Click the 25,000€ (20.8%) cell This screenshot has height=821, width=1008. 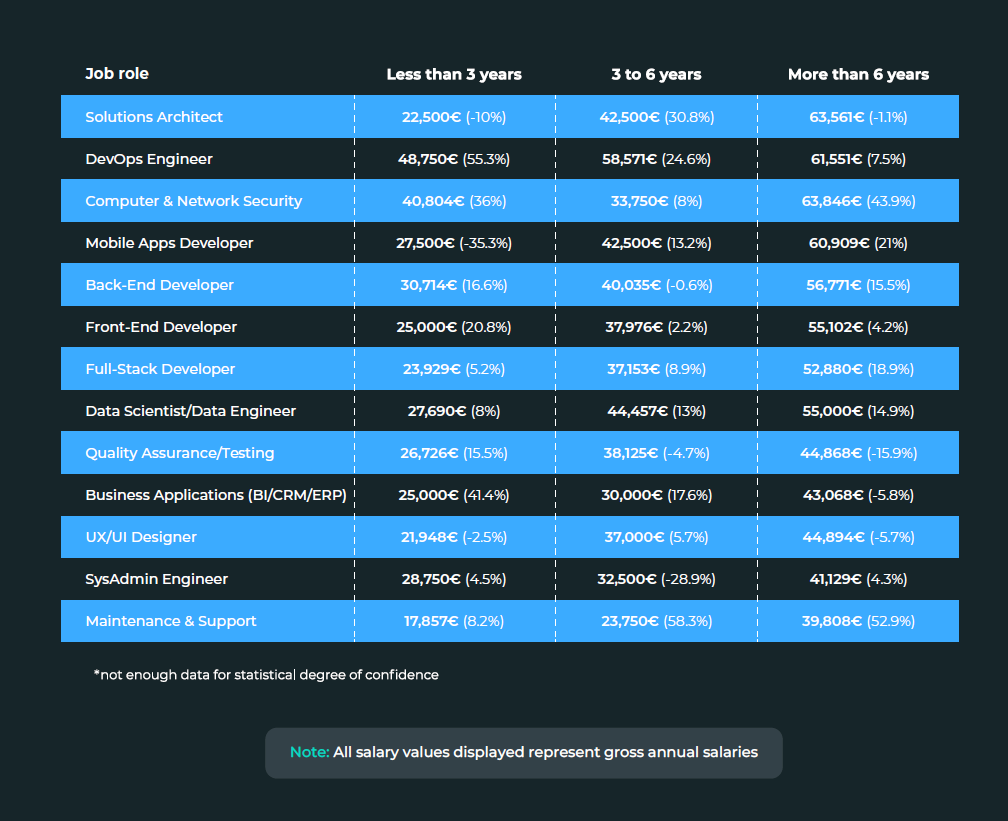coord(454,327)
